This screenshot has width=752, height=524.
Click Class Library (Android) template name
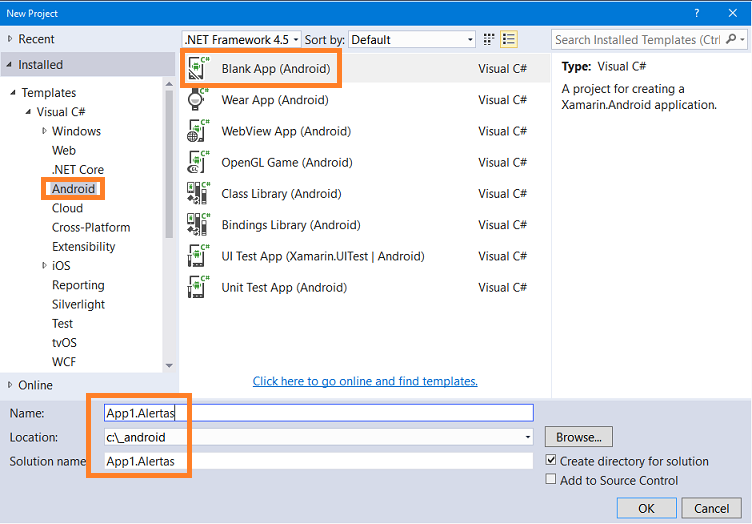pos(282,194)
